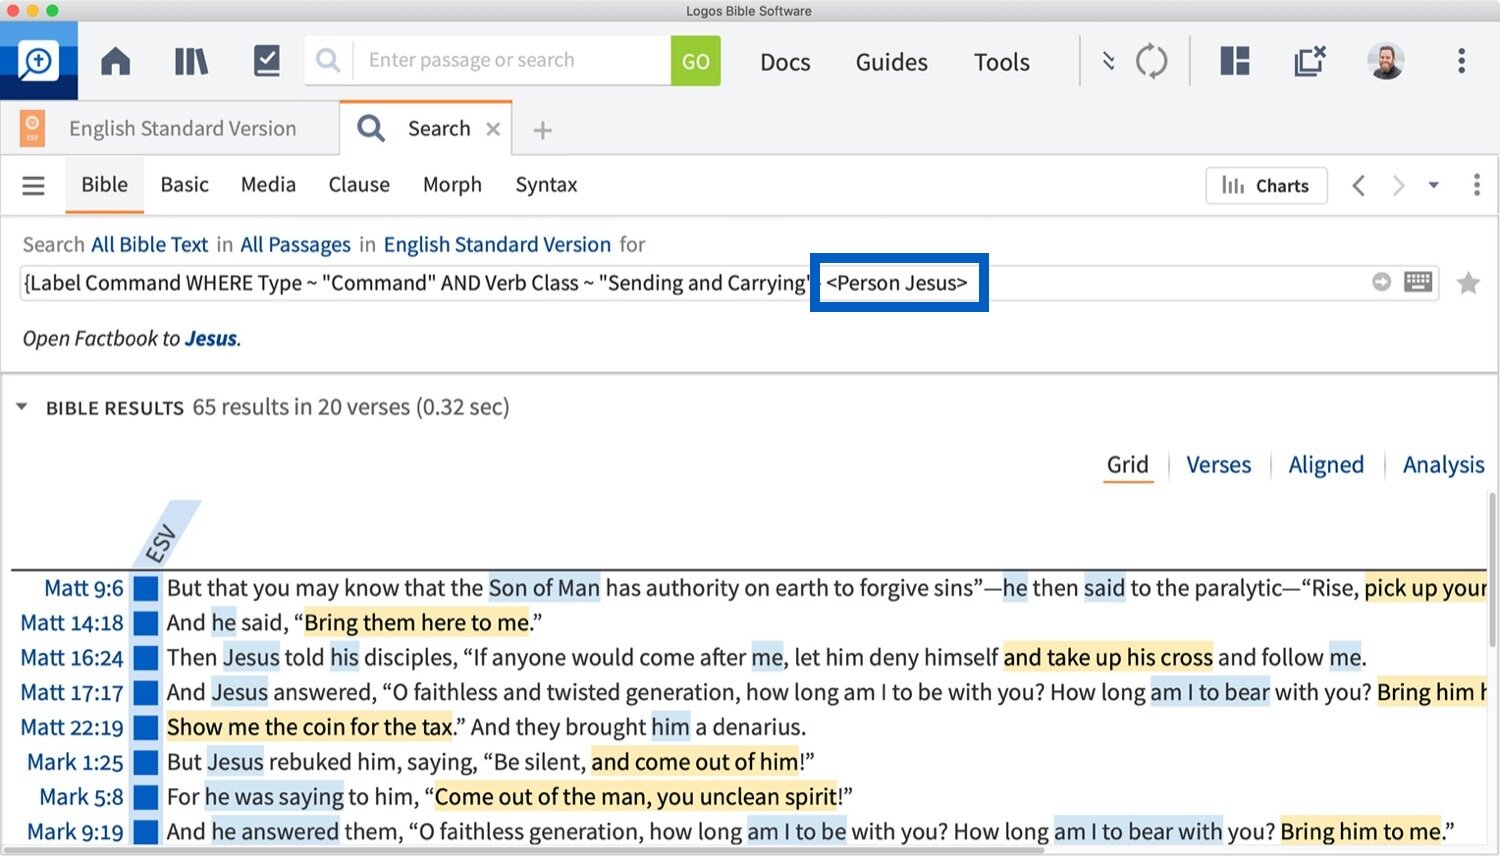Click the blue square in Matt 22:19 row
This screenshot has height=856, width=1500.
pos(146,728)
